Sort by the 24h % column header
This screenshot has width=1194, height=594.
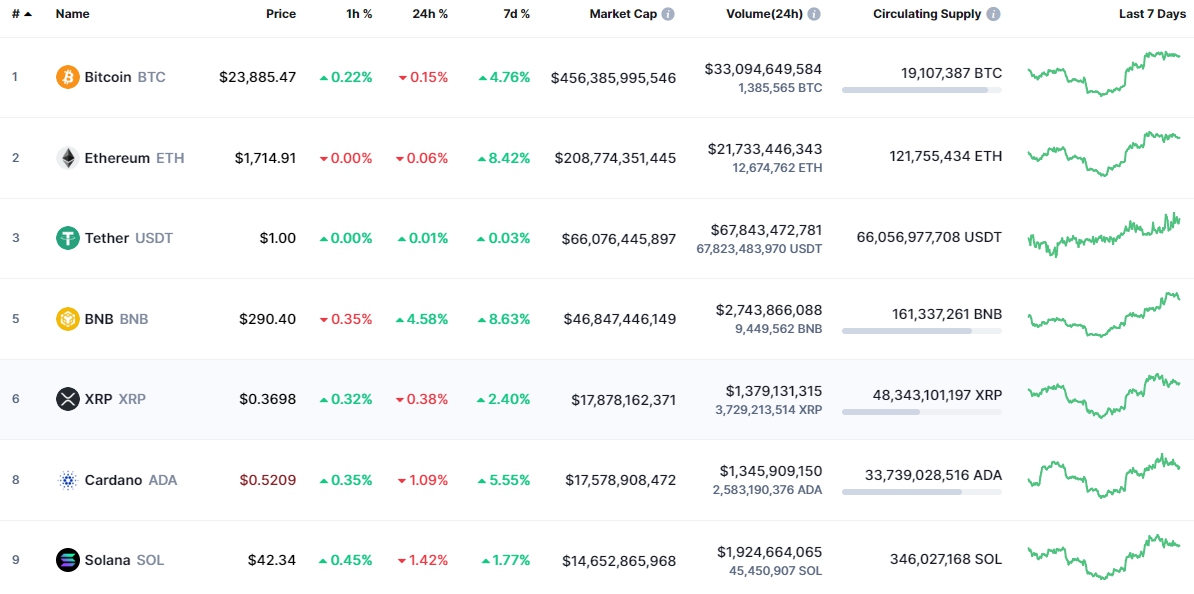click(428, 14)
